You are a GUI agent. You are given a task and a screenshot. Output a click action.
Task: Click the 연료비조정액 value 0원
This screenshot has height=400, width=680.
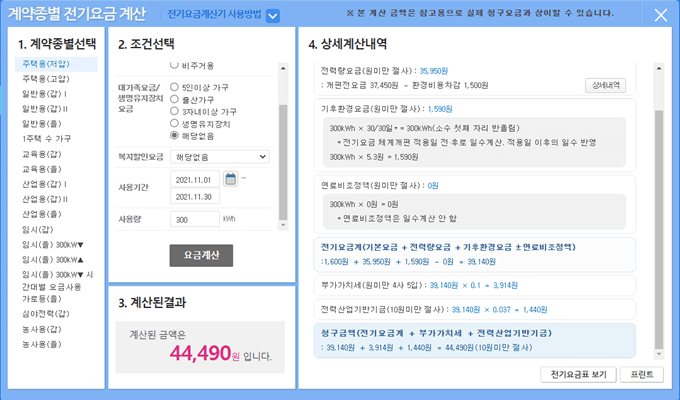433,185
